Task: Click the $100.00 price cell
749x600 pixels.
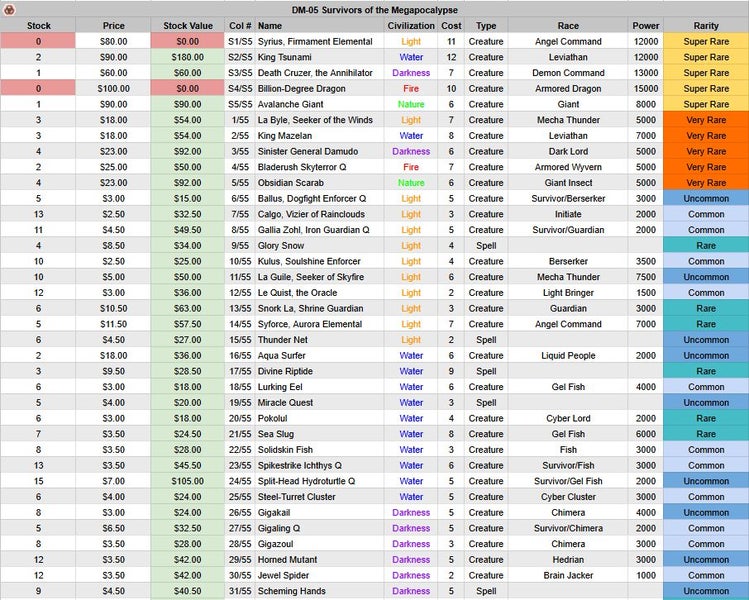Action: coord(113,89)
